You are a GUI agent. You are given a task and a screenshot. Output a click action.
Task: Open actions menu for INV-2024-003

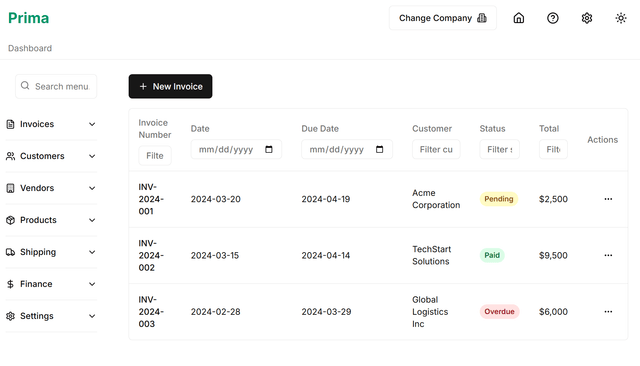point(608,312)
